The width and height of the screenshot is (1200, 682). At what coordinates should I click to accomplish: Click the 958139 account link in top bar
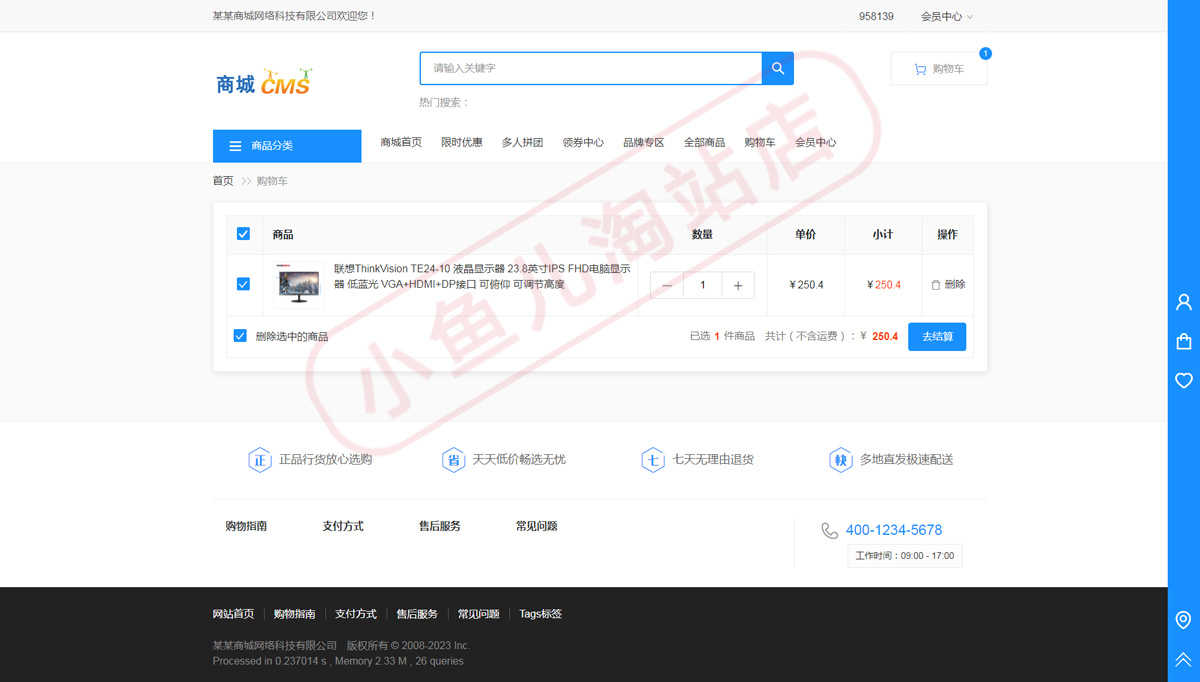pos(876,16)
